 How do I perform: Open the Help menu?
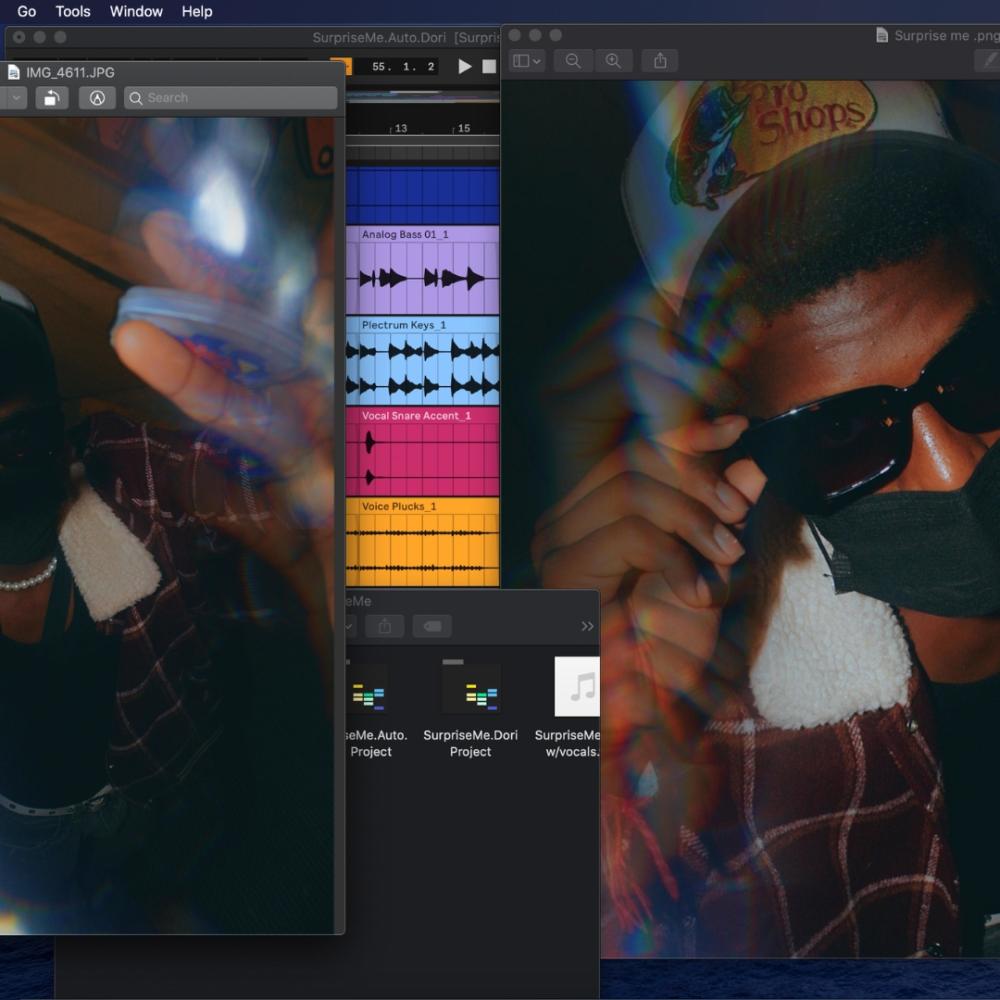196,11
